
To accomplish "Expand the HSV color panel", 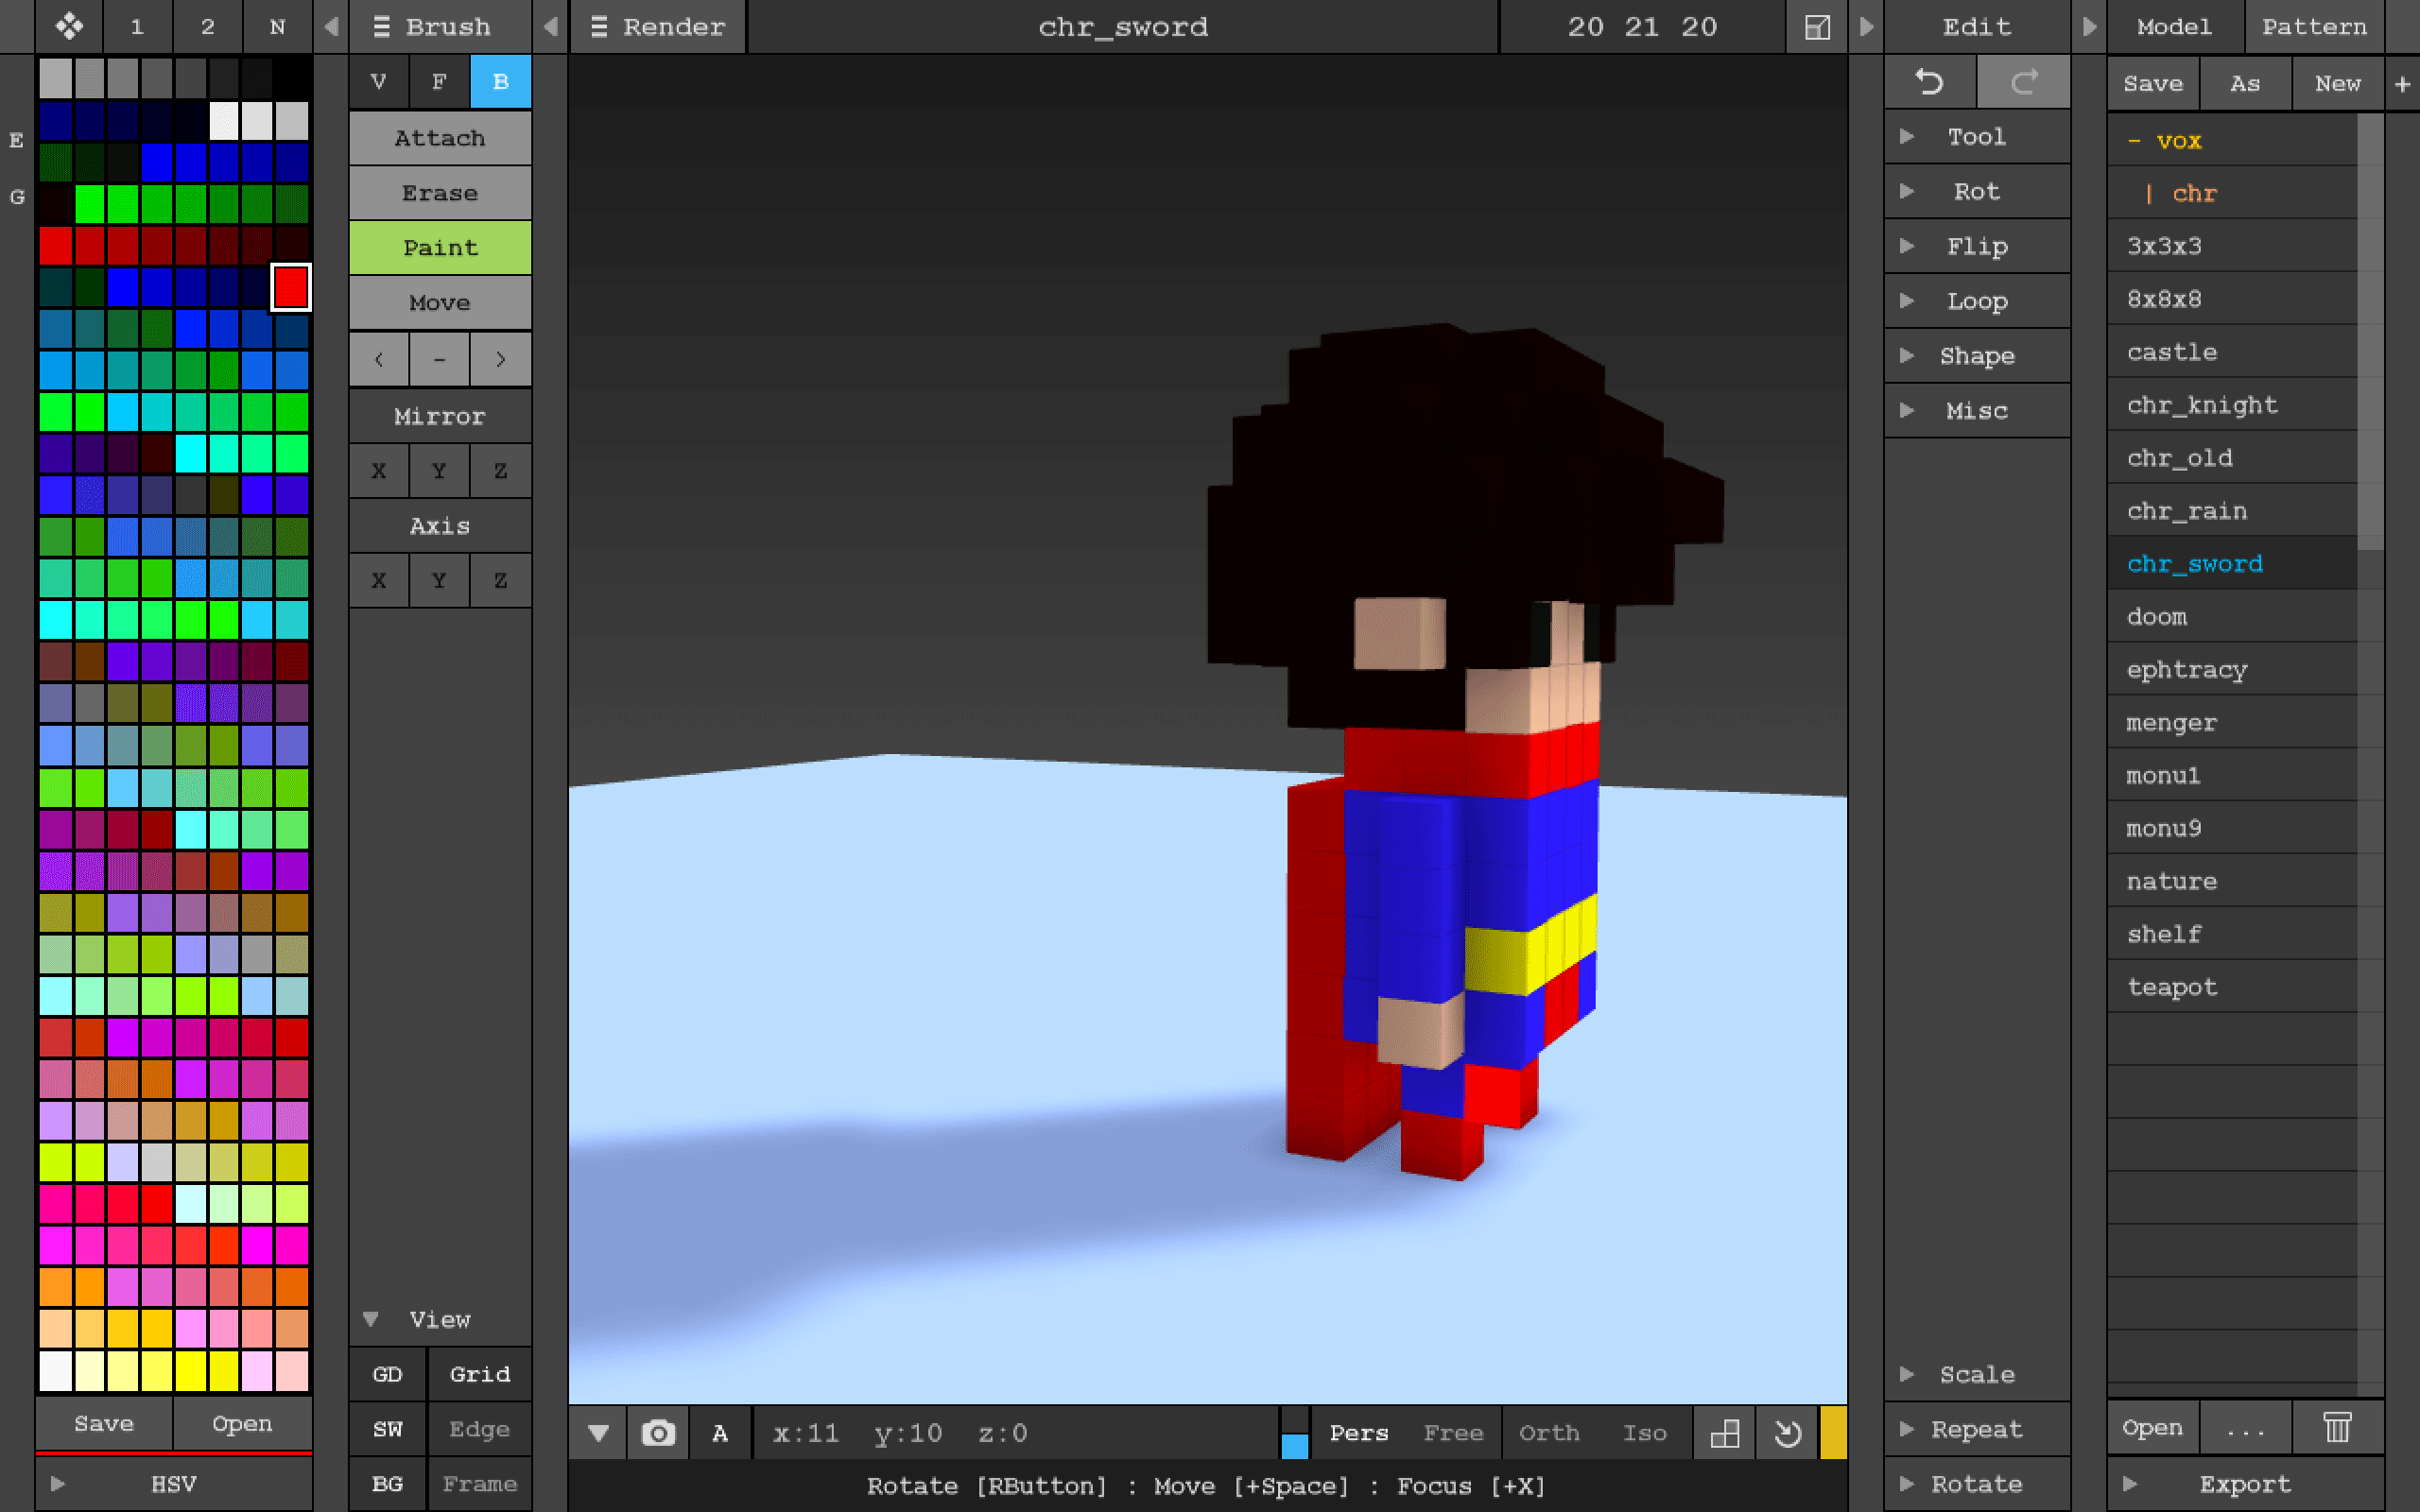I will click(174, 1485).
